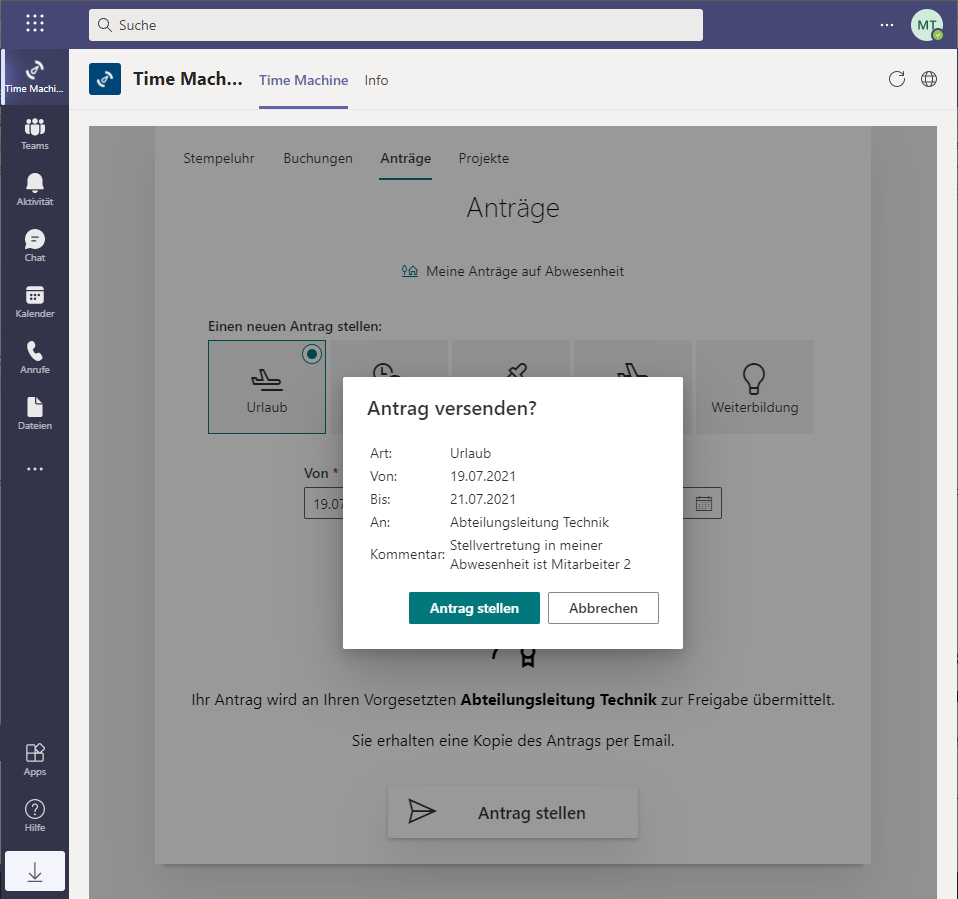Viewport: 958px width, 899px height.
Task: Open Hilfe in the sidebar
Action: point(35,815)
